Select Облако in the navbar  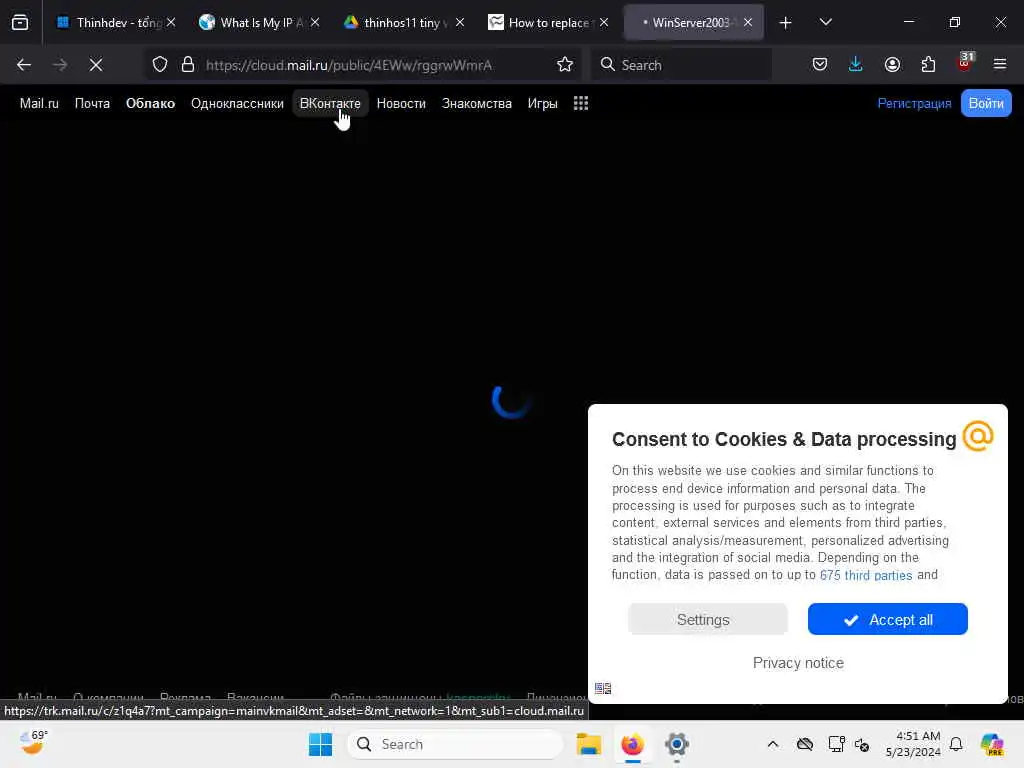(x=150, y=103)
